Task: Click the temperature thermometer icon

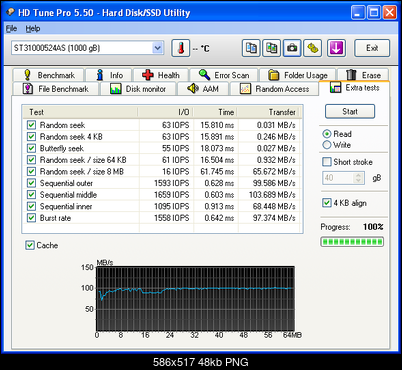Action: tap(181, 48)
